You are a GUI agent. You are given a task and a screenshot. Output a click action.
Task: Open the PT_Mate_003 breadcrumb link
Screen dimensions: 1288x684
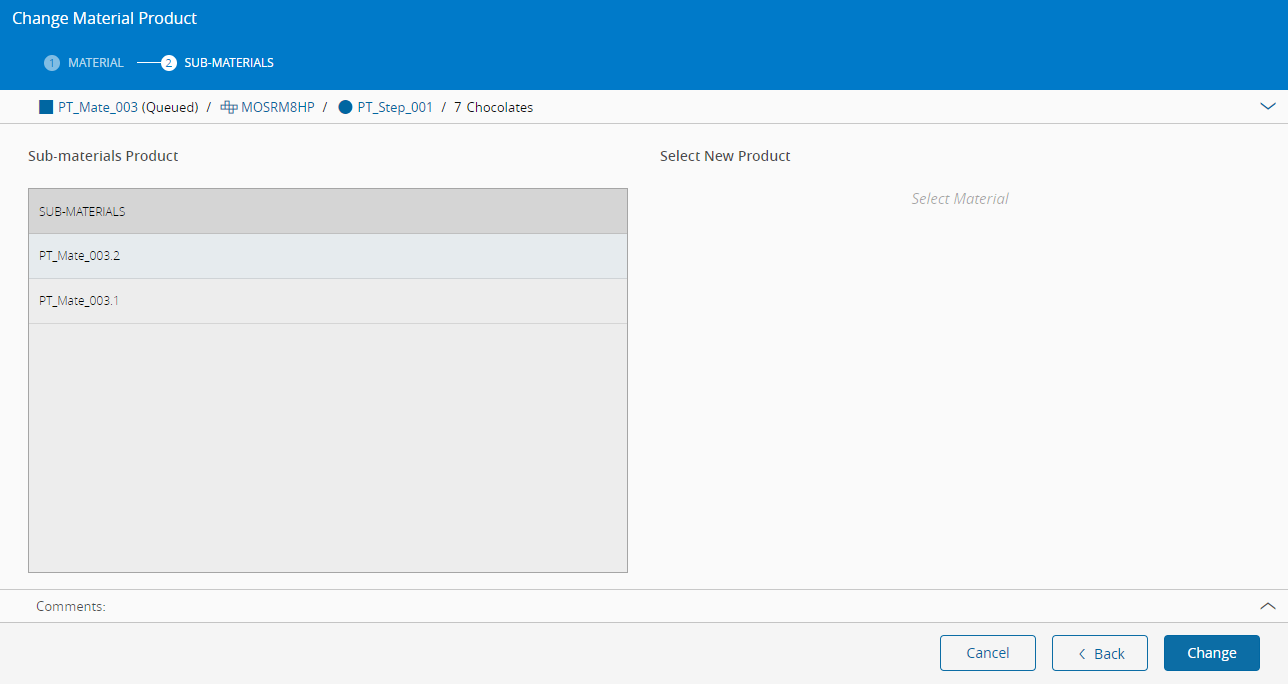(x=98, y=107)
